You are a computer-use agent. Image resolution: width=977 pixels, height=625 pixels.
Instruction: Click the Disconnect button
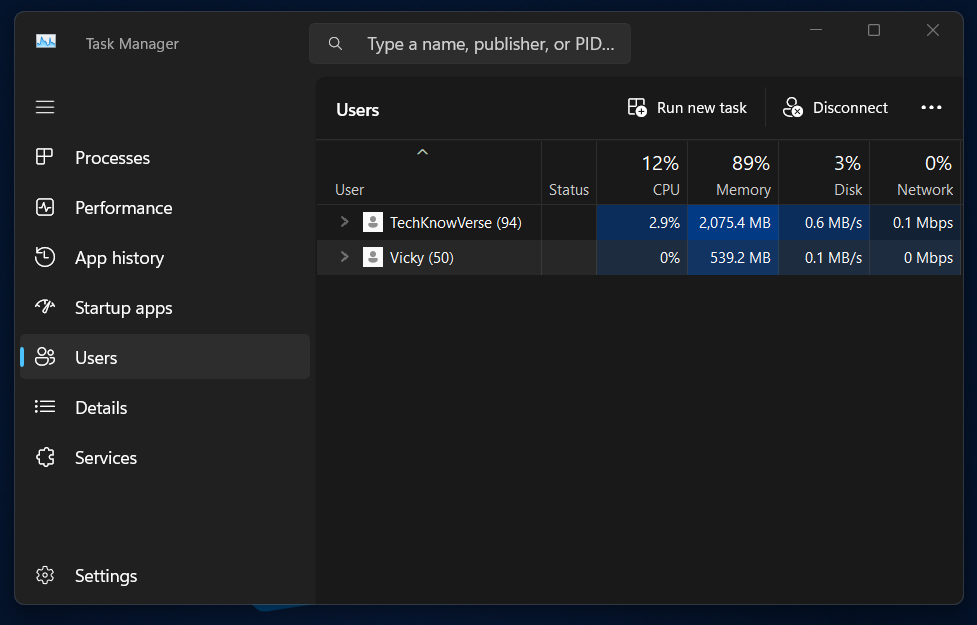click(835, 108)
